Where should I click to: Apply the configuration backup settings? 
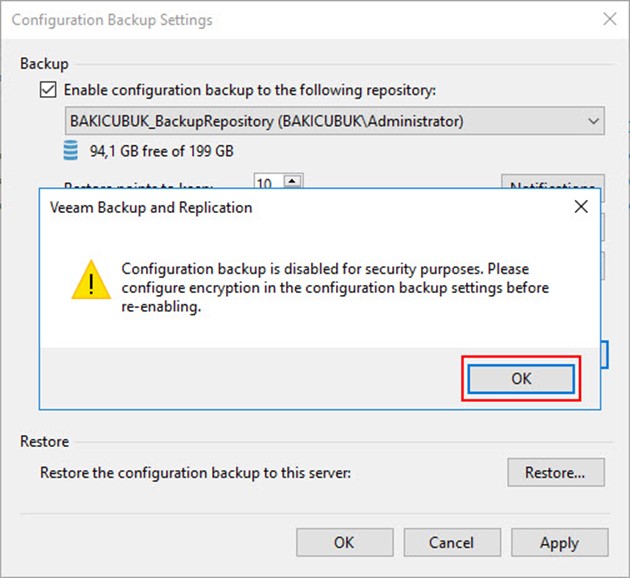560,543
